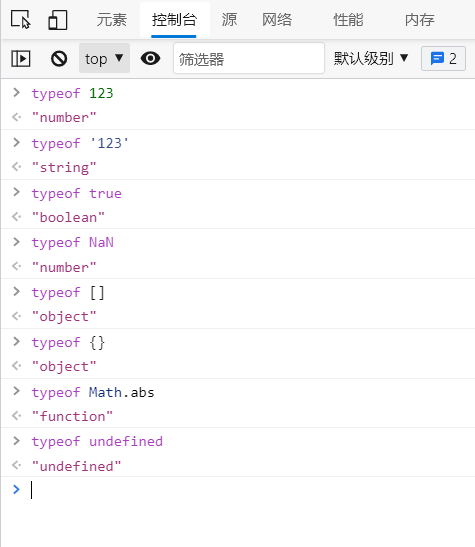Open the 2 issues message badge
This screenshot has height=547, width=475.
pyautogui.click(x=443, y=59)
